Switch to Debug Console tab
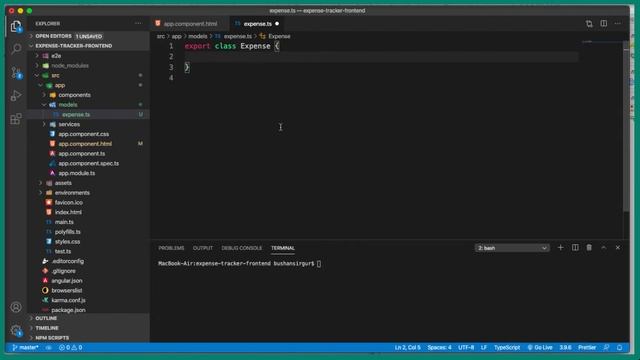The height and width of the screenshot is (360, 640). (242, 248)
